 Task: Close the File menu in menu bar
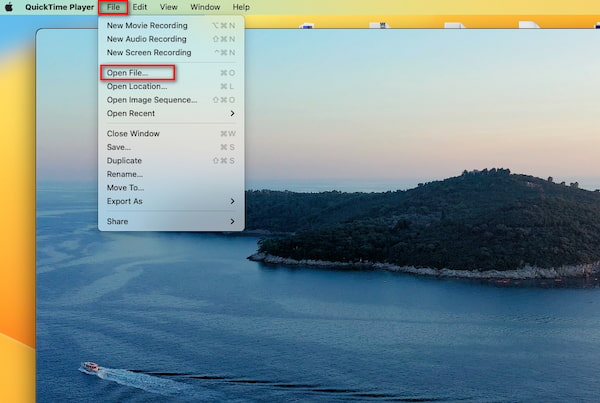click(x=113, y=7)
